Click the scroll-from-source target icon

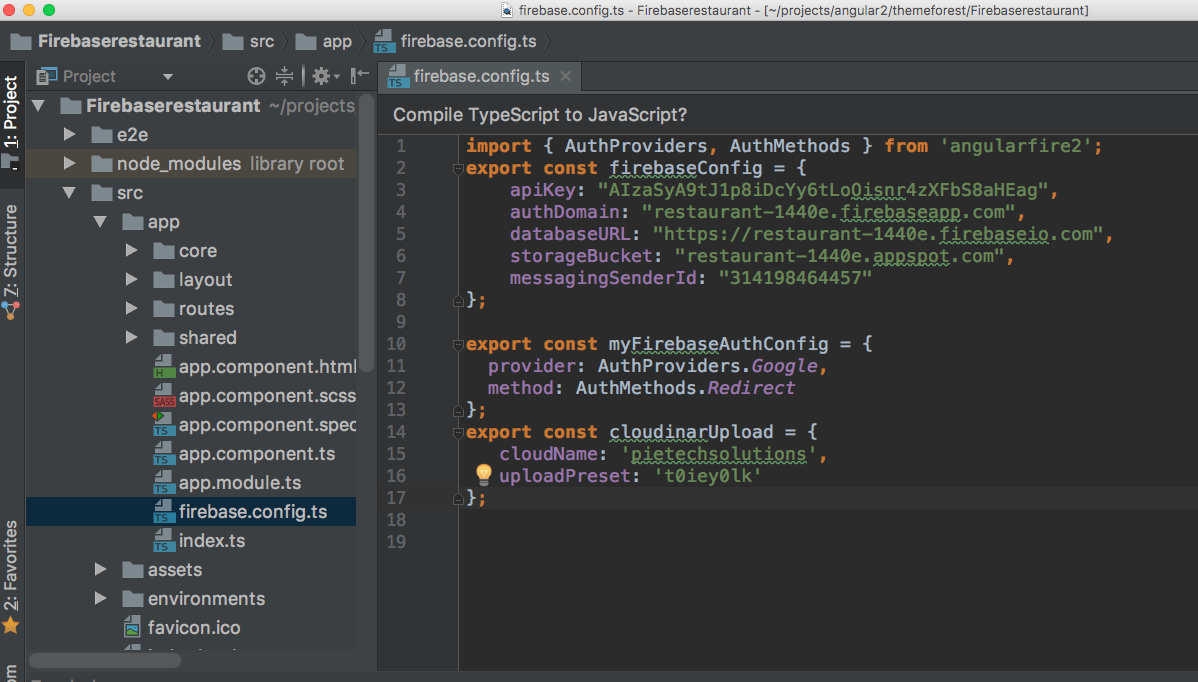pyautogui.click(x=256, y=76)
